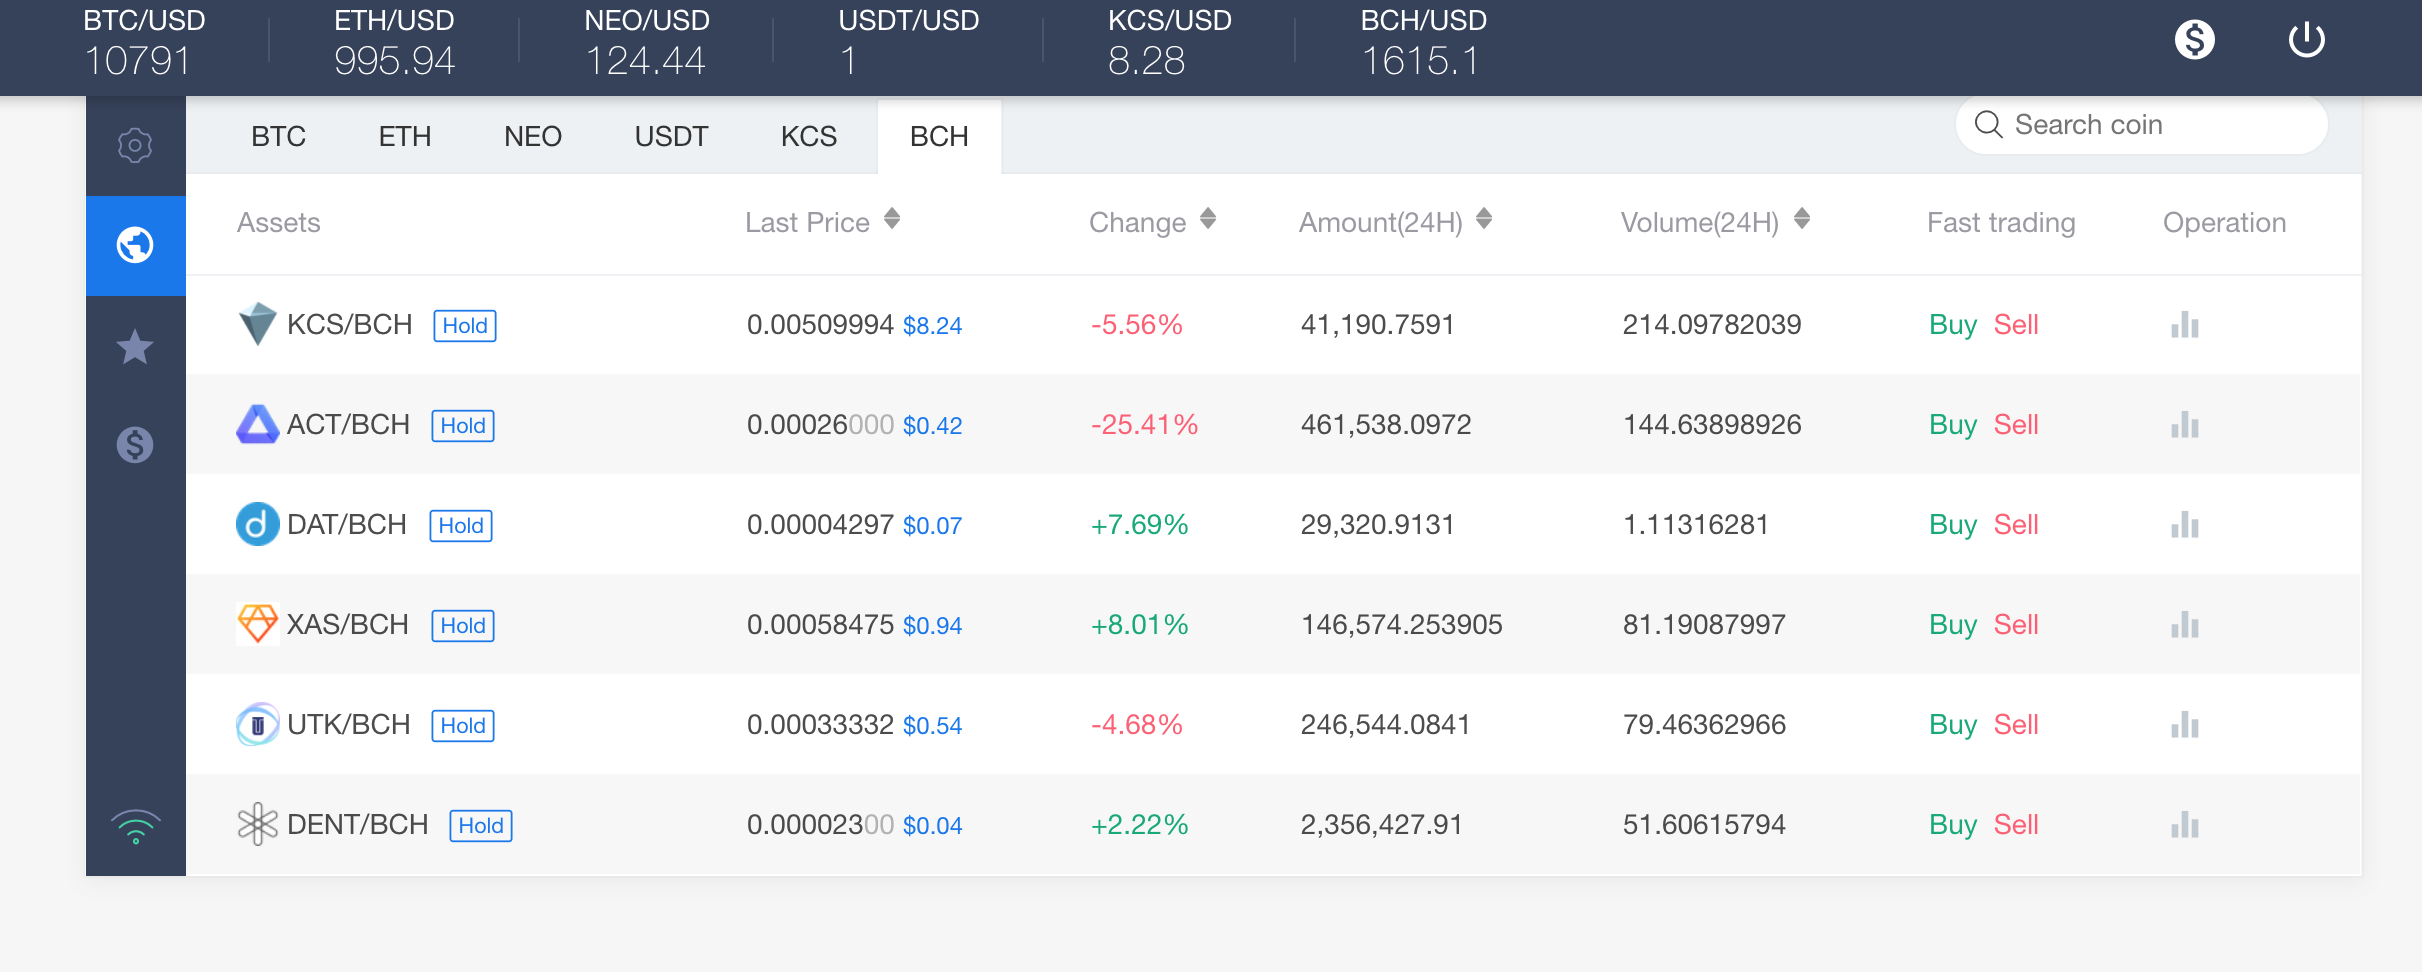Click the XAS/BCH pair name
Viewport: 2422px width, 972px height.
[348, 625]
